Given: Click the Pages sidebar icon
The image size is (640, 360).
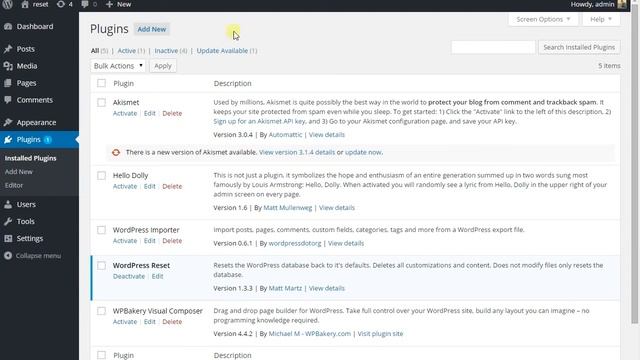Looking at the screenshot, I should 8,83.
